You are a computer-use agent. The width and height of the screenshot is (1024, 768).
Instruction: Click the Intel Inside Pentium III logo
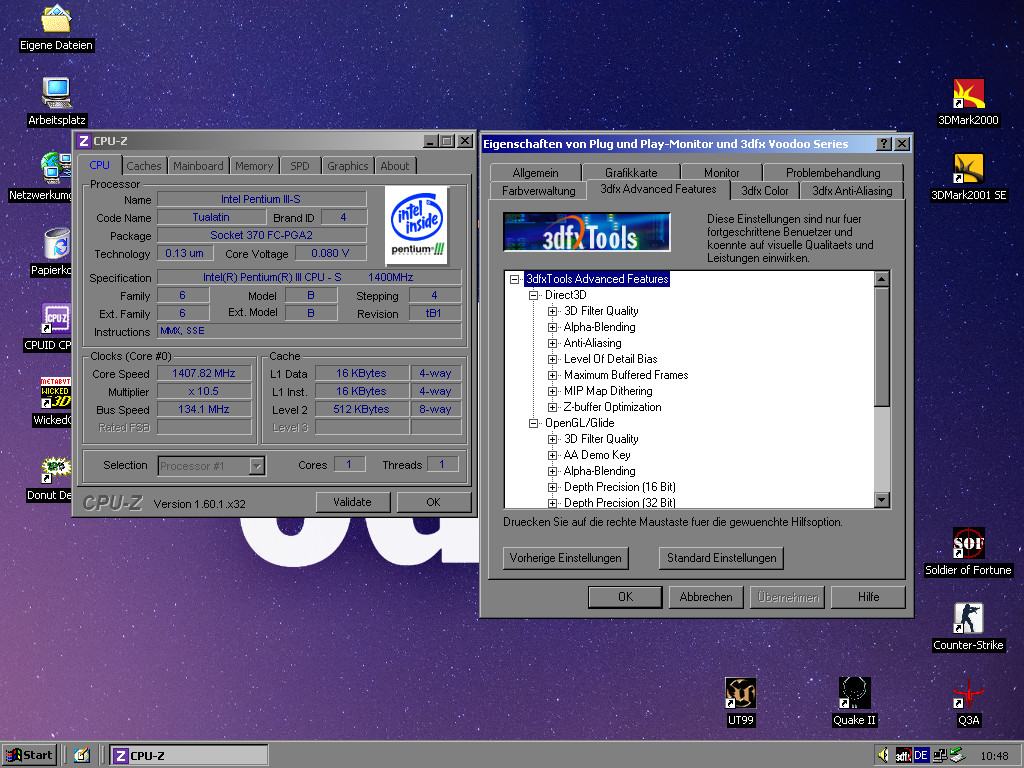click(416, 225)
